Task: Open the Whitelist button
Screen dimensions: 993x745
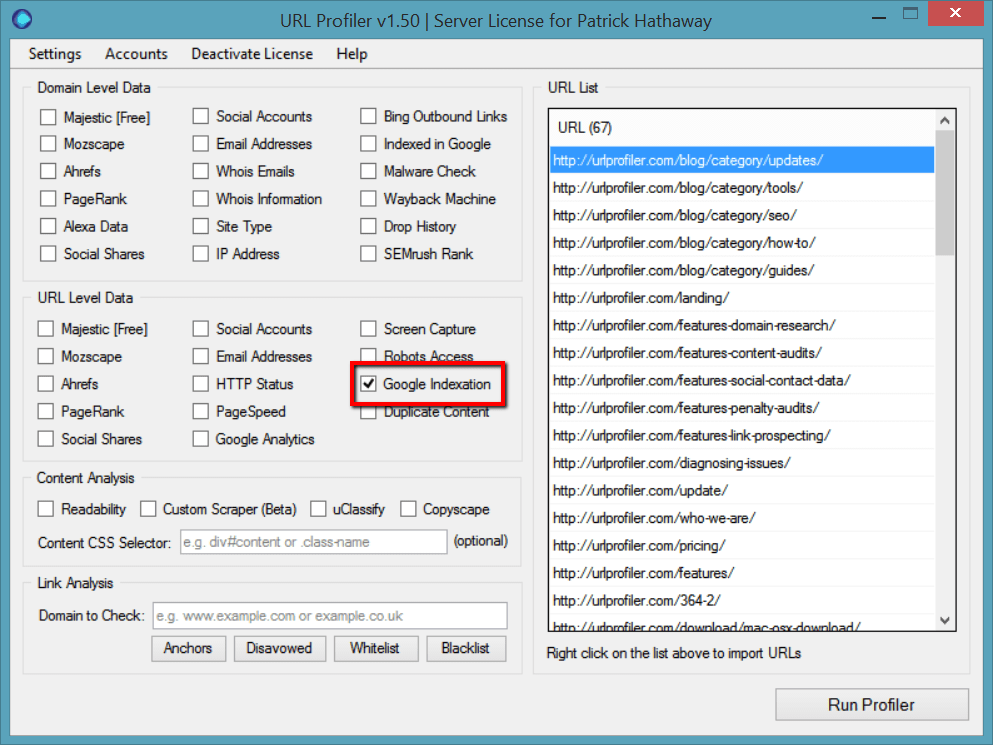Action: (375, 649)
